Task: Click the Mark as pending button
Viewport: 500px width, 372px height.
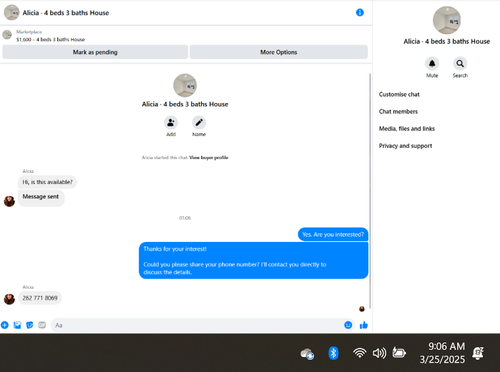Action: [x=95, y=52]
